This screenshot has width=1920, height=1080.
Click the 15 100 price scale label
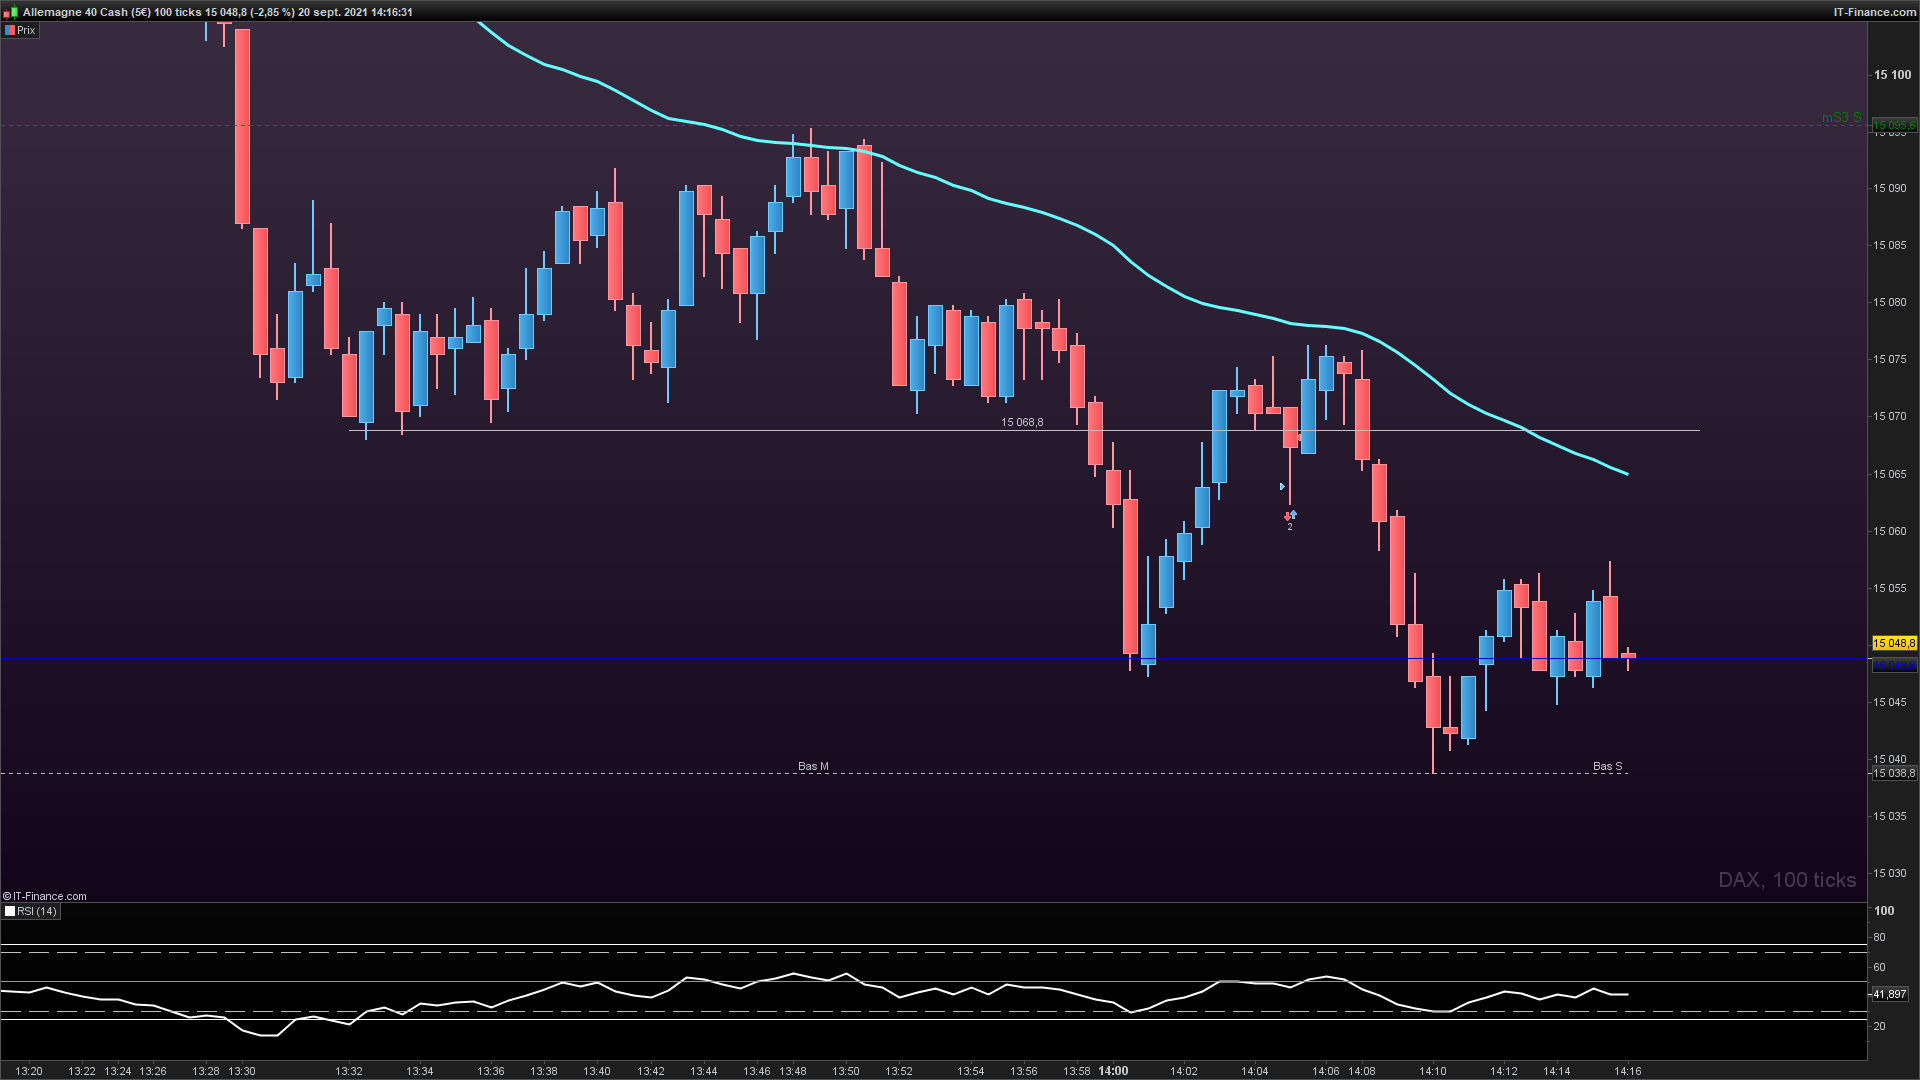(1891, 75)
